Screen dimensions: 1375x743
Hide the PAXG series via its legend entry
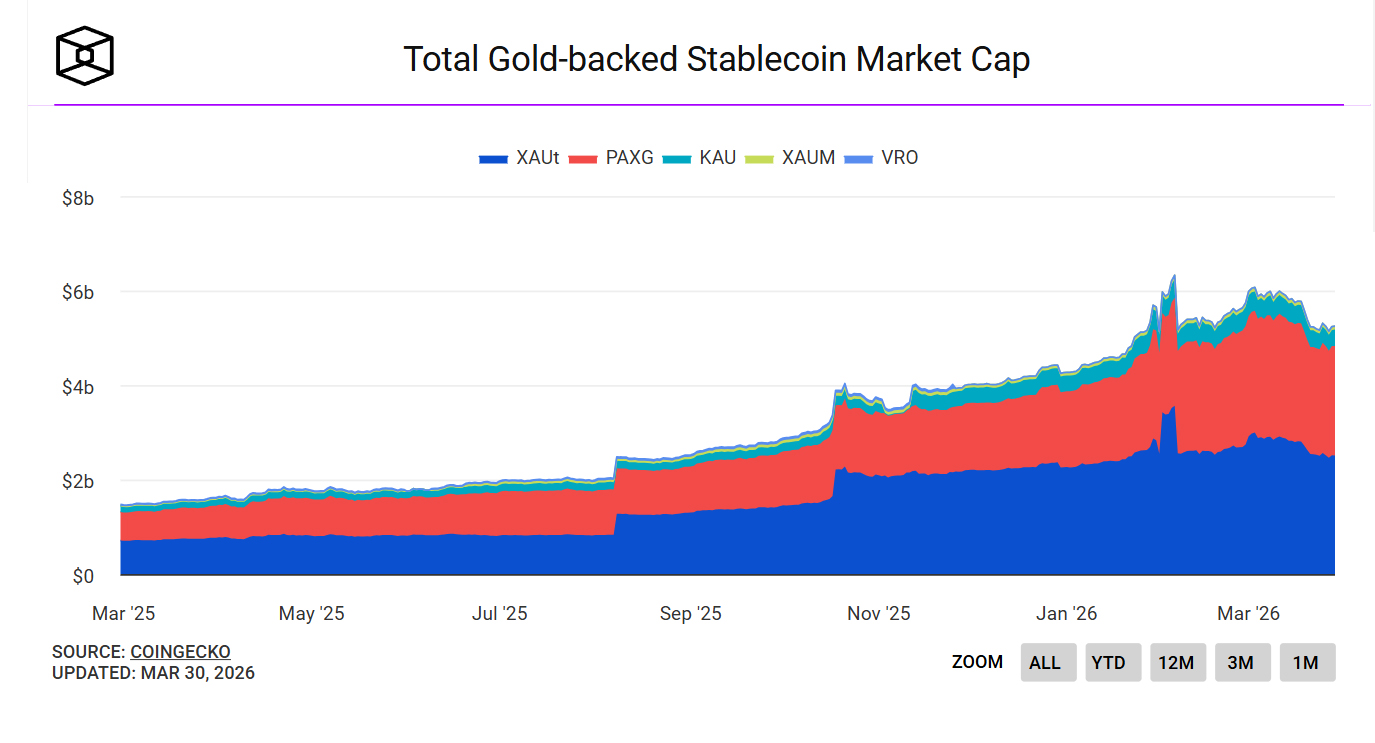click(x=629, y=157)
